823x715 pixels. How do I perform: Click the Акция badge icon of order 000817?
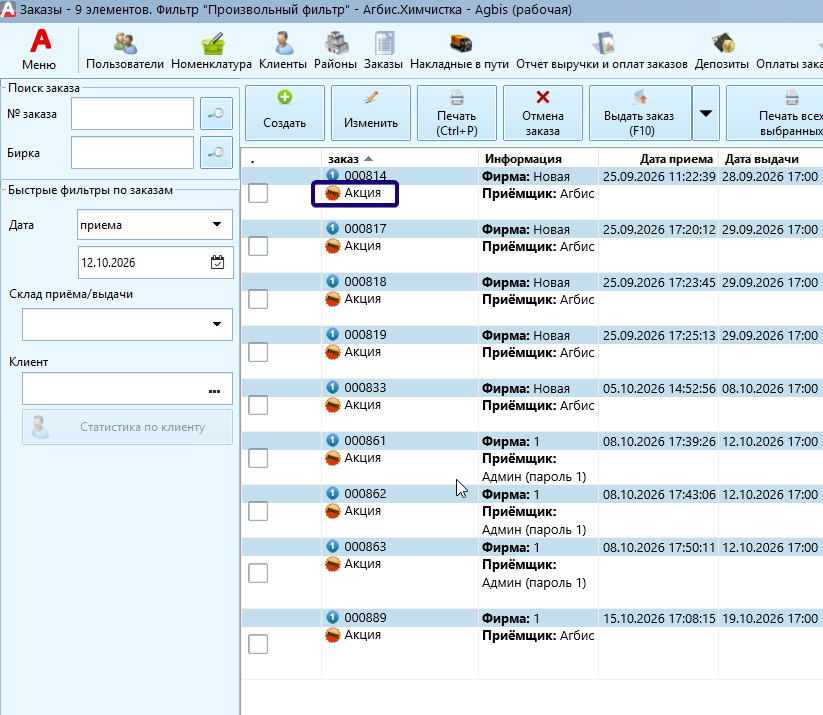pyautogui.click(x=332, y=246)
